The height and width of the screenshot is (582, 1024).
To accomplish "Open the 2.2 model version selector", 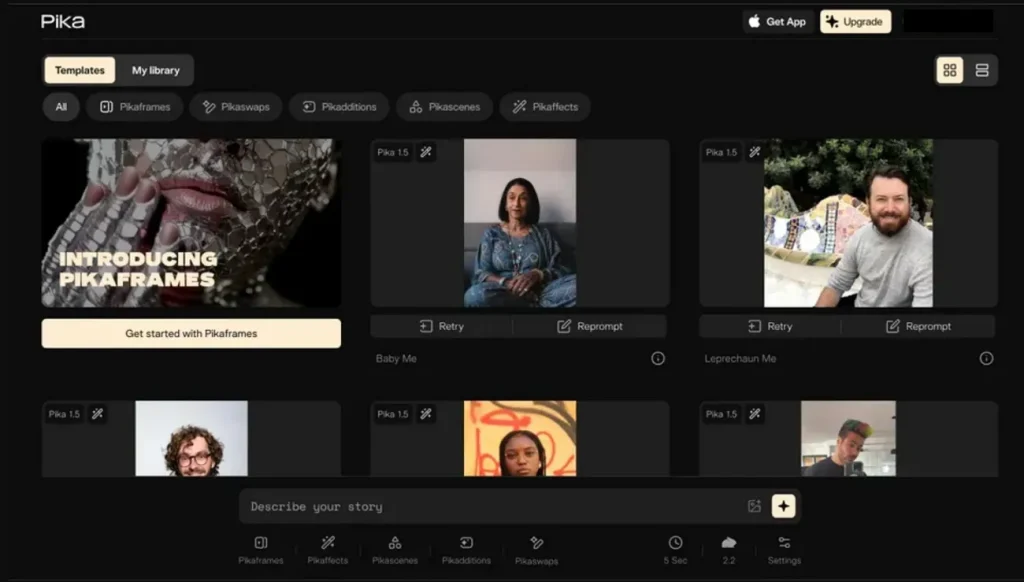I will [x=729, y=549].
